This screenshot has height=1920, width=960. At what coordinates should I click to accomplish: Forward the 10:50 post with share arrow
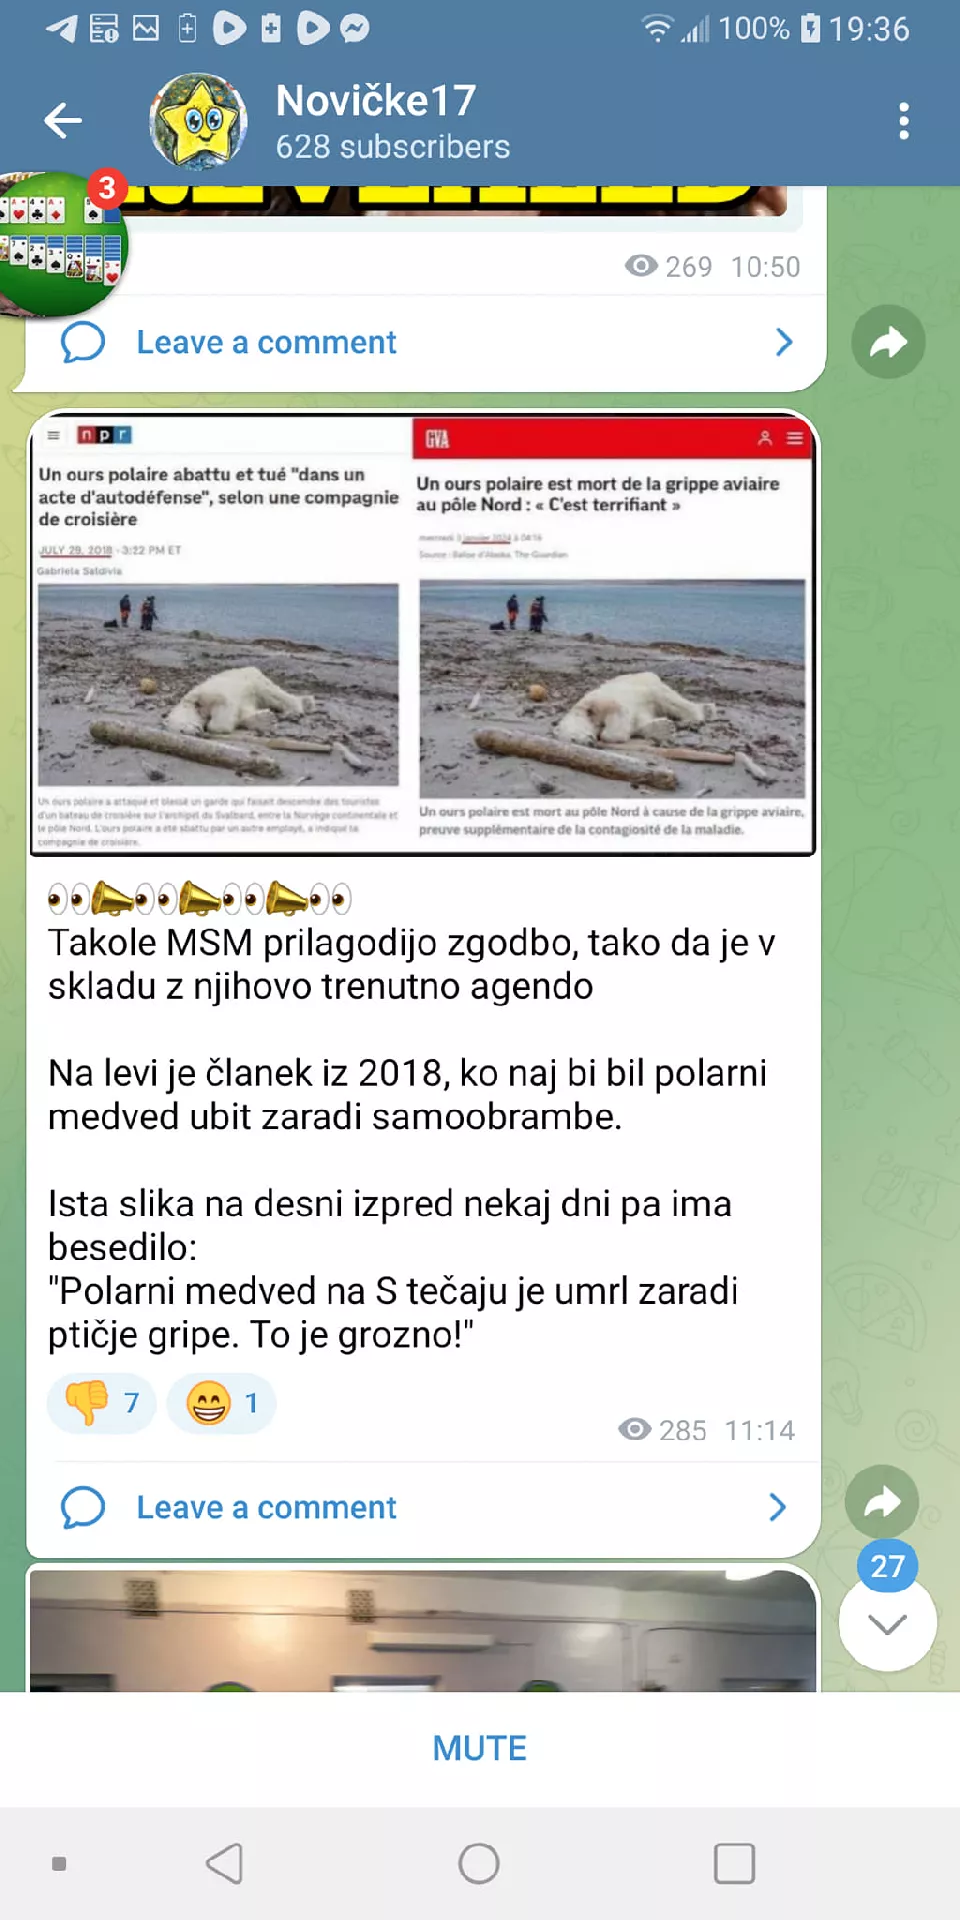888,342
